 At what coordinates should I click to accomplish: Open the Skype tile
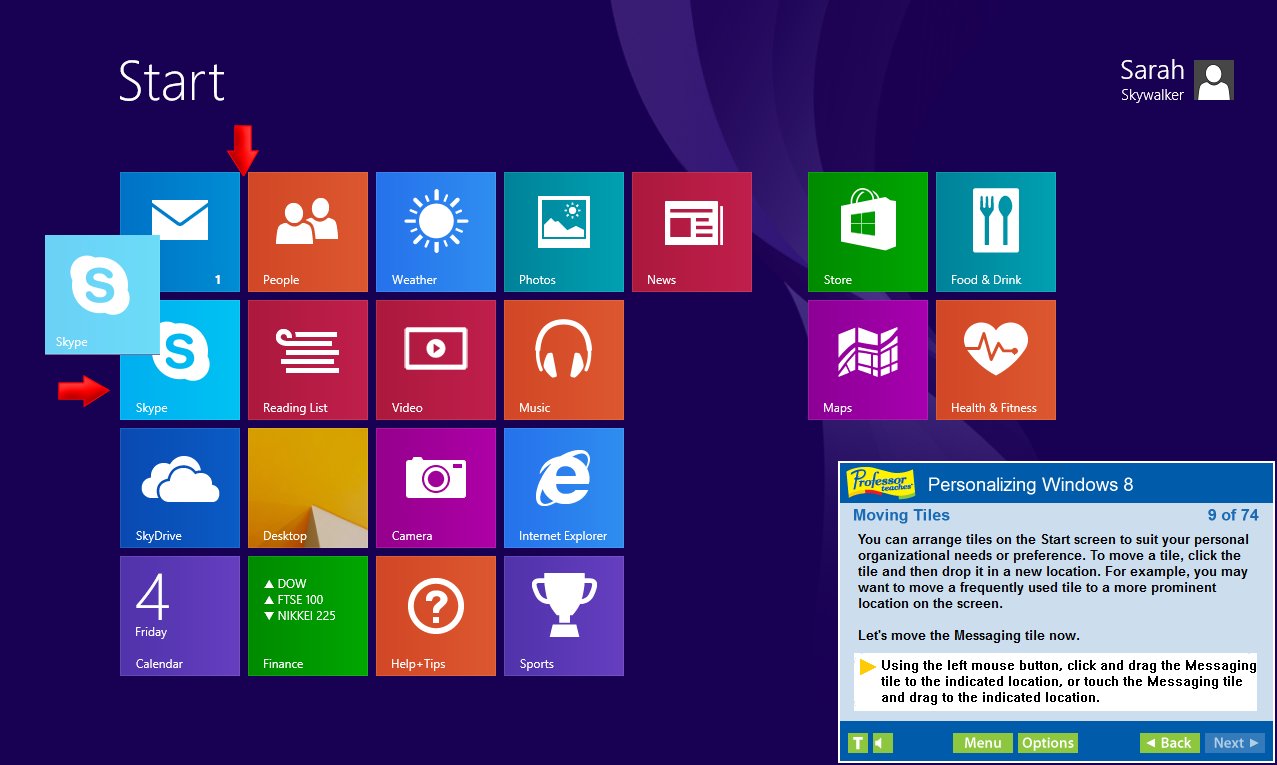point(179,359)
